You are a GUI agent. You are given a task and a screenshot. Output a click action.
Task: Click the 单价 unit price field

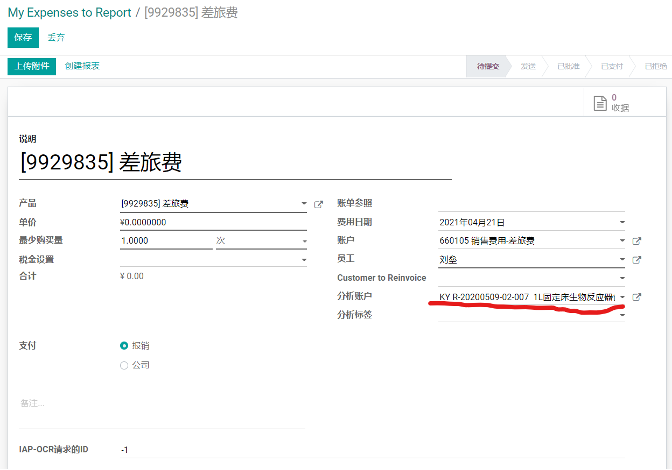point(210,222)
